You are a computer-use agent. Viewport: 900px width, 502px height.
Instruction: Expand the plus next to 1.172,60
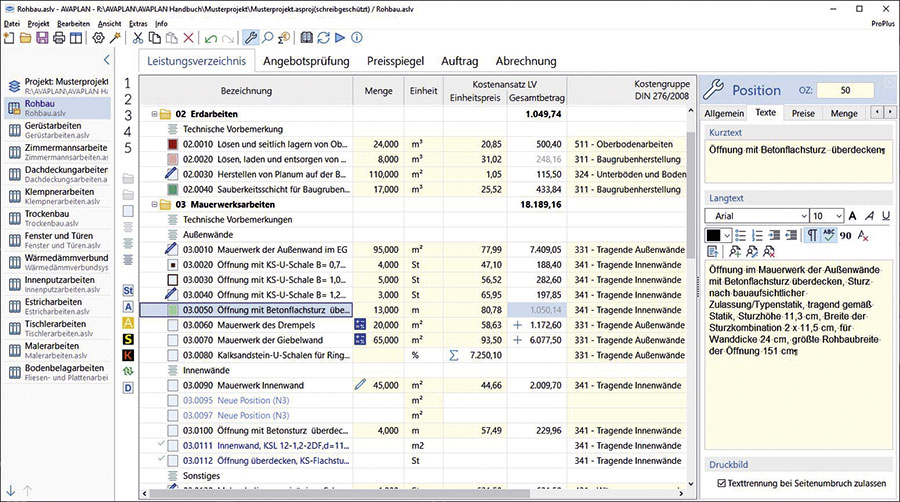click(517, 325)
